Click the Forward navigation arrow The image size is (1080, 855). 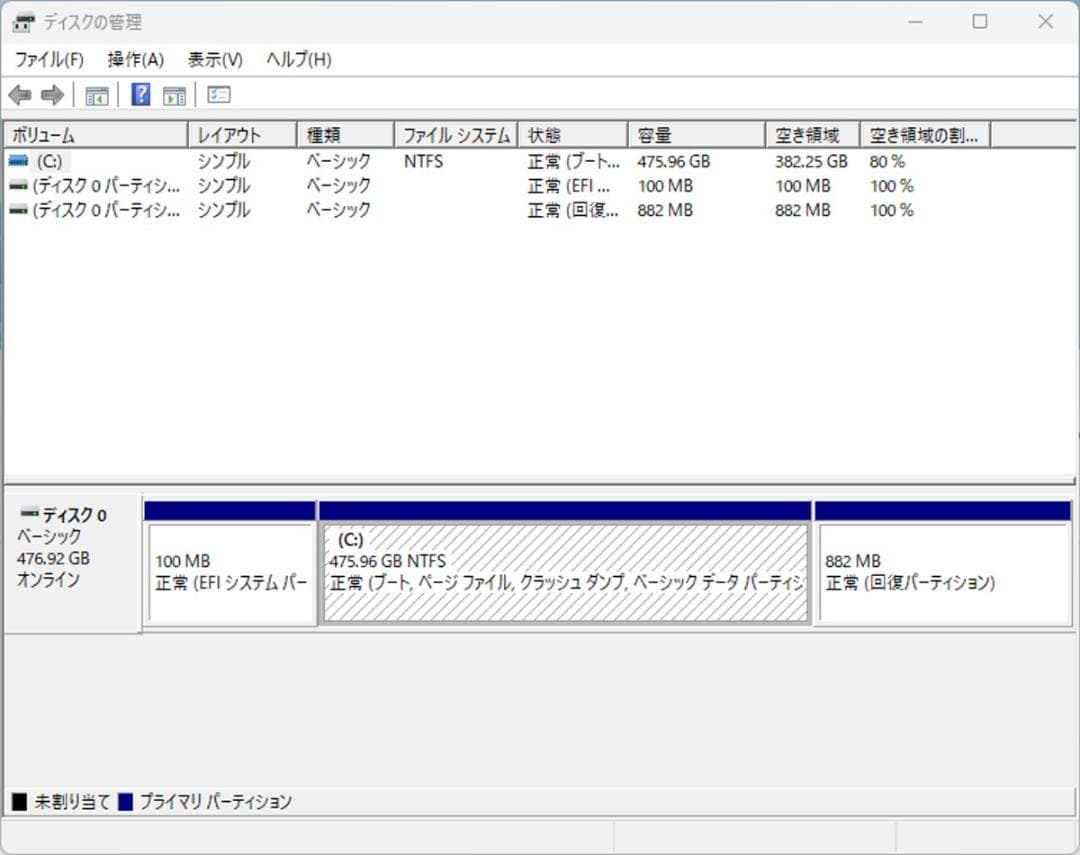(x=50, y=94)
